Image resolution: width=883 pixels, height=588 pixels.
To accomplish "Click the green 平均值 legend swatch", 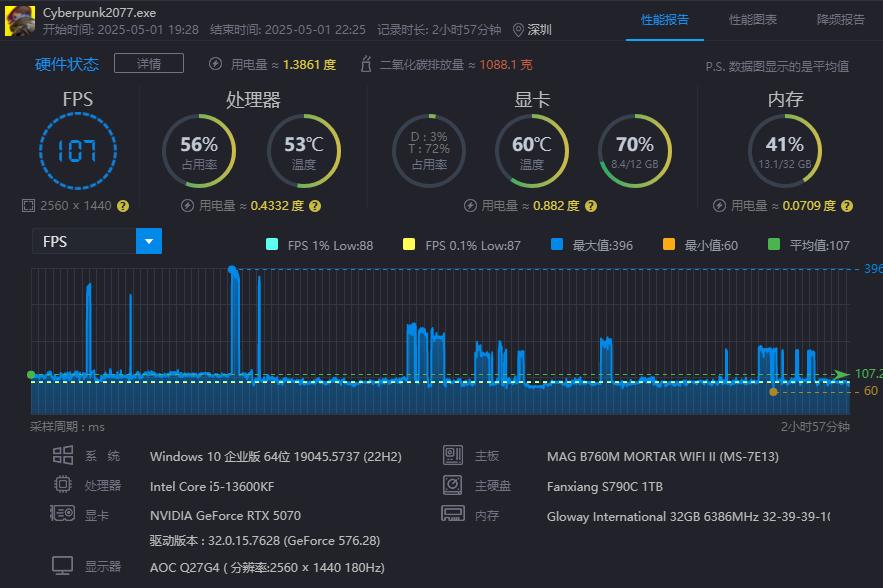I will (x=774, y=244).
